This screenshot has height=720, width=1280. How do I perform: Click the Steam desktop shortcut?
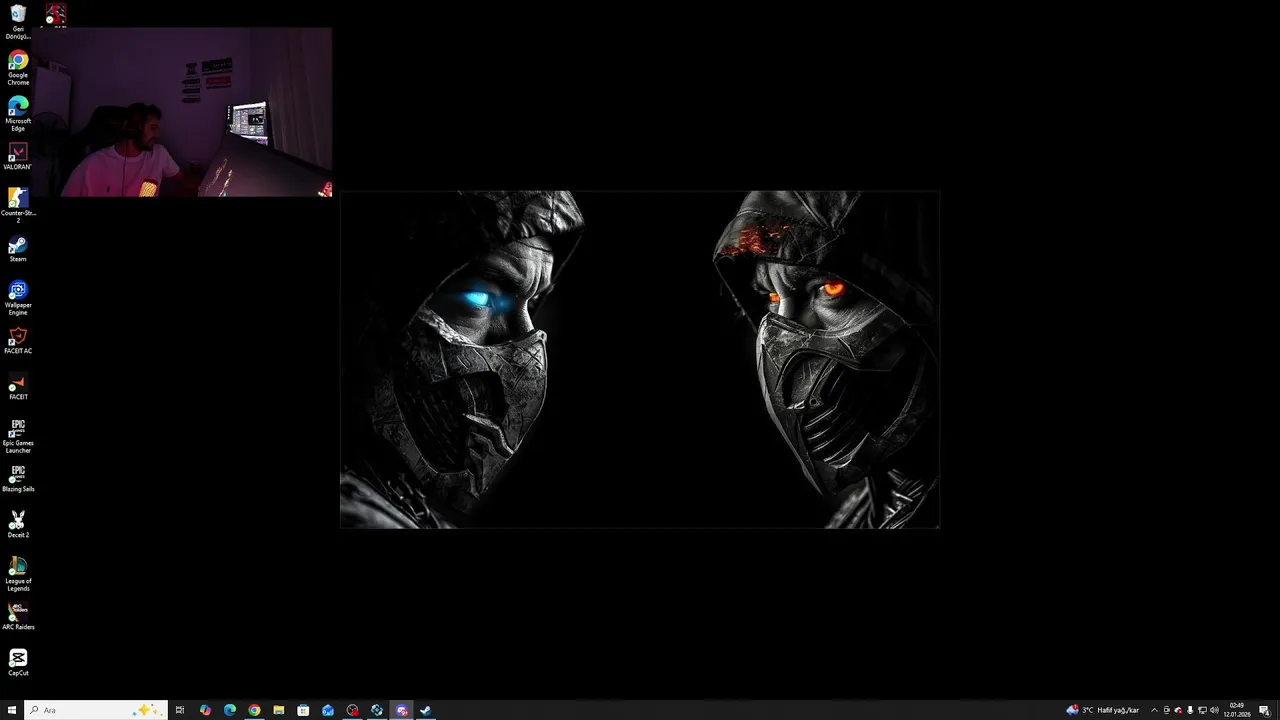pyautogui.click(x=18, y=250)
